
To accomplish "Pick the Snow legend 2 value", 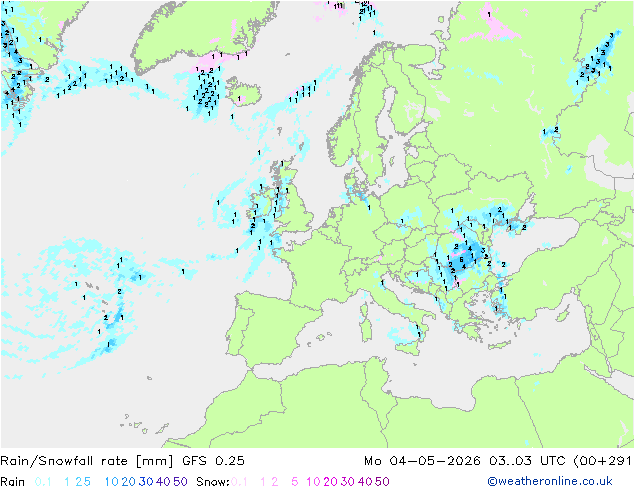I will tap(275, 482).
